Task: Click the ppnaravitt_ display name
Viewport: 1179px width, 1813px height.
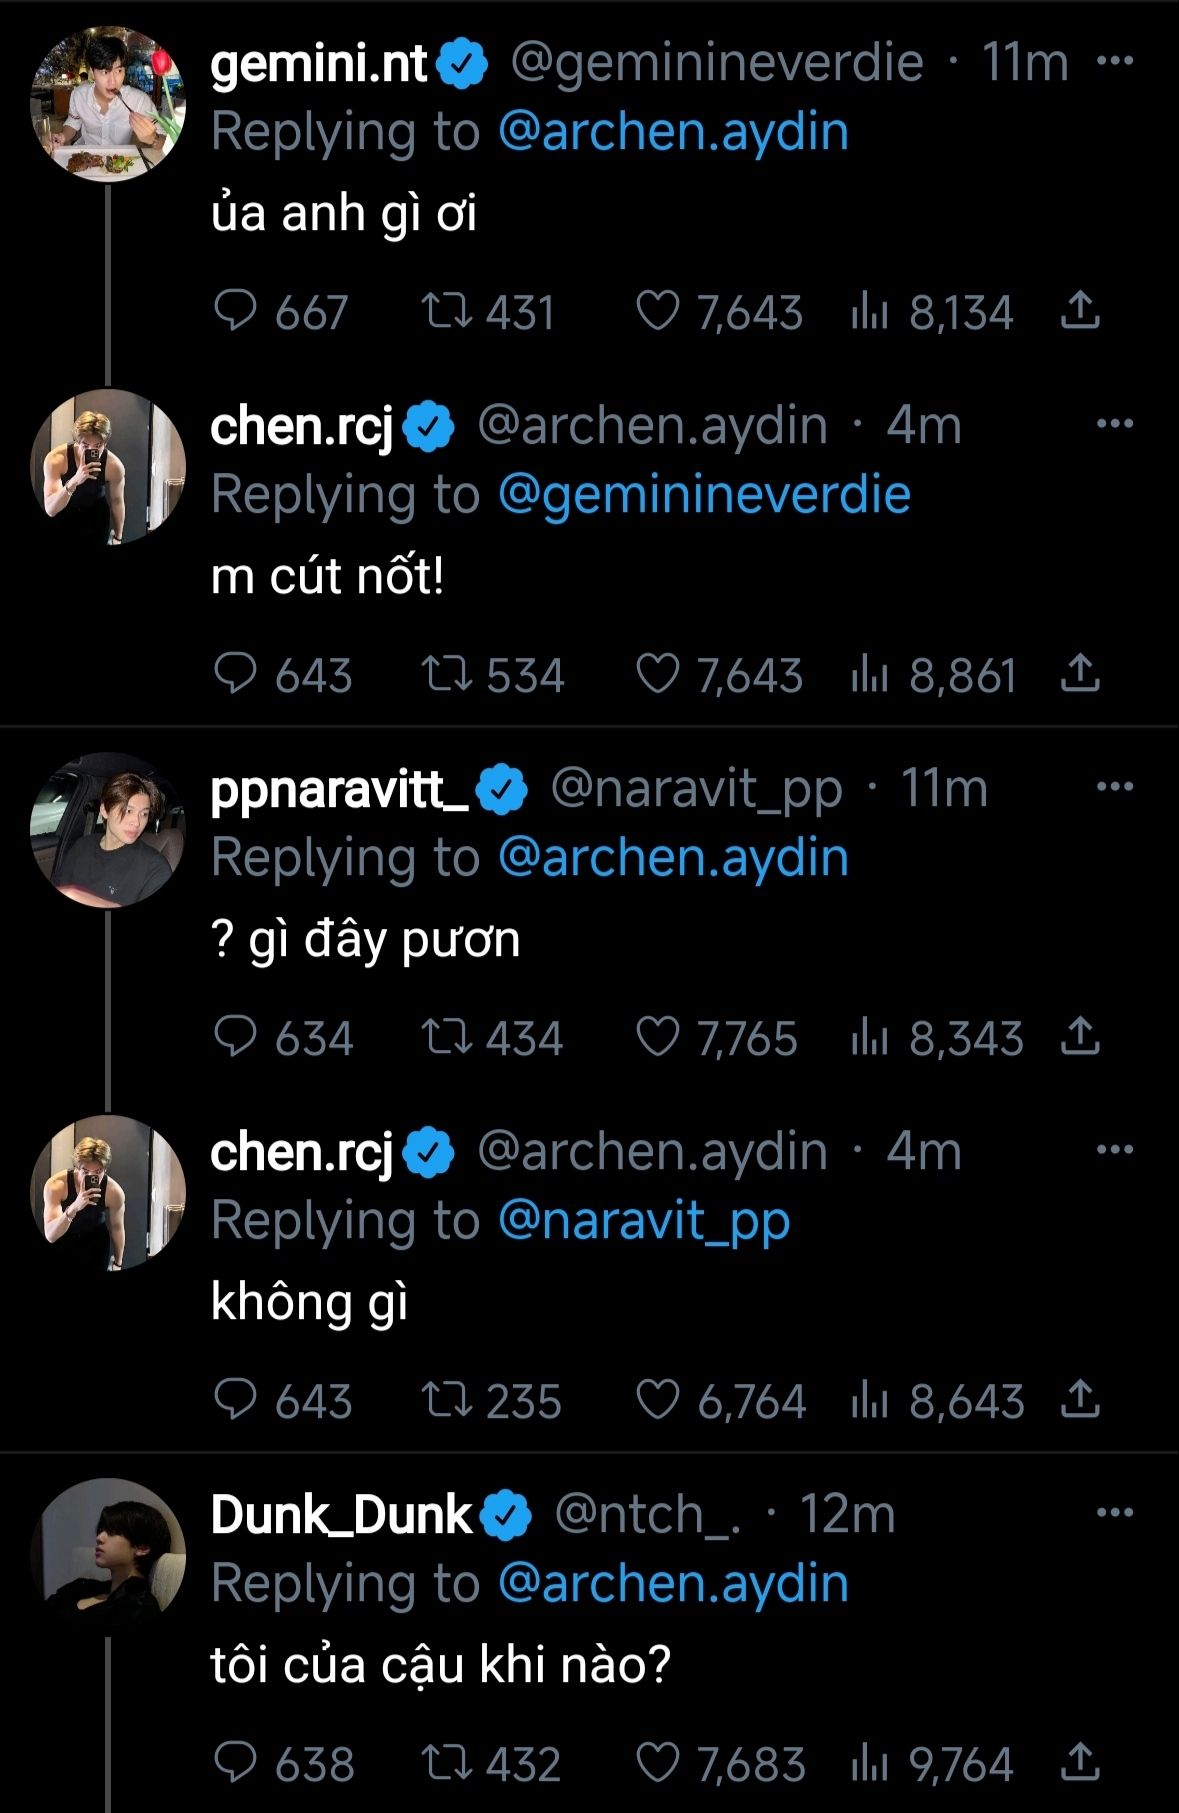Action: (339, 789)
